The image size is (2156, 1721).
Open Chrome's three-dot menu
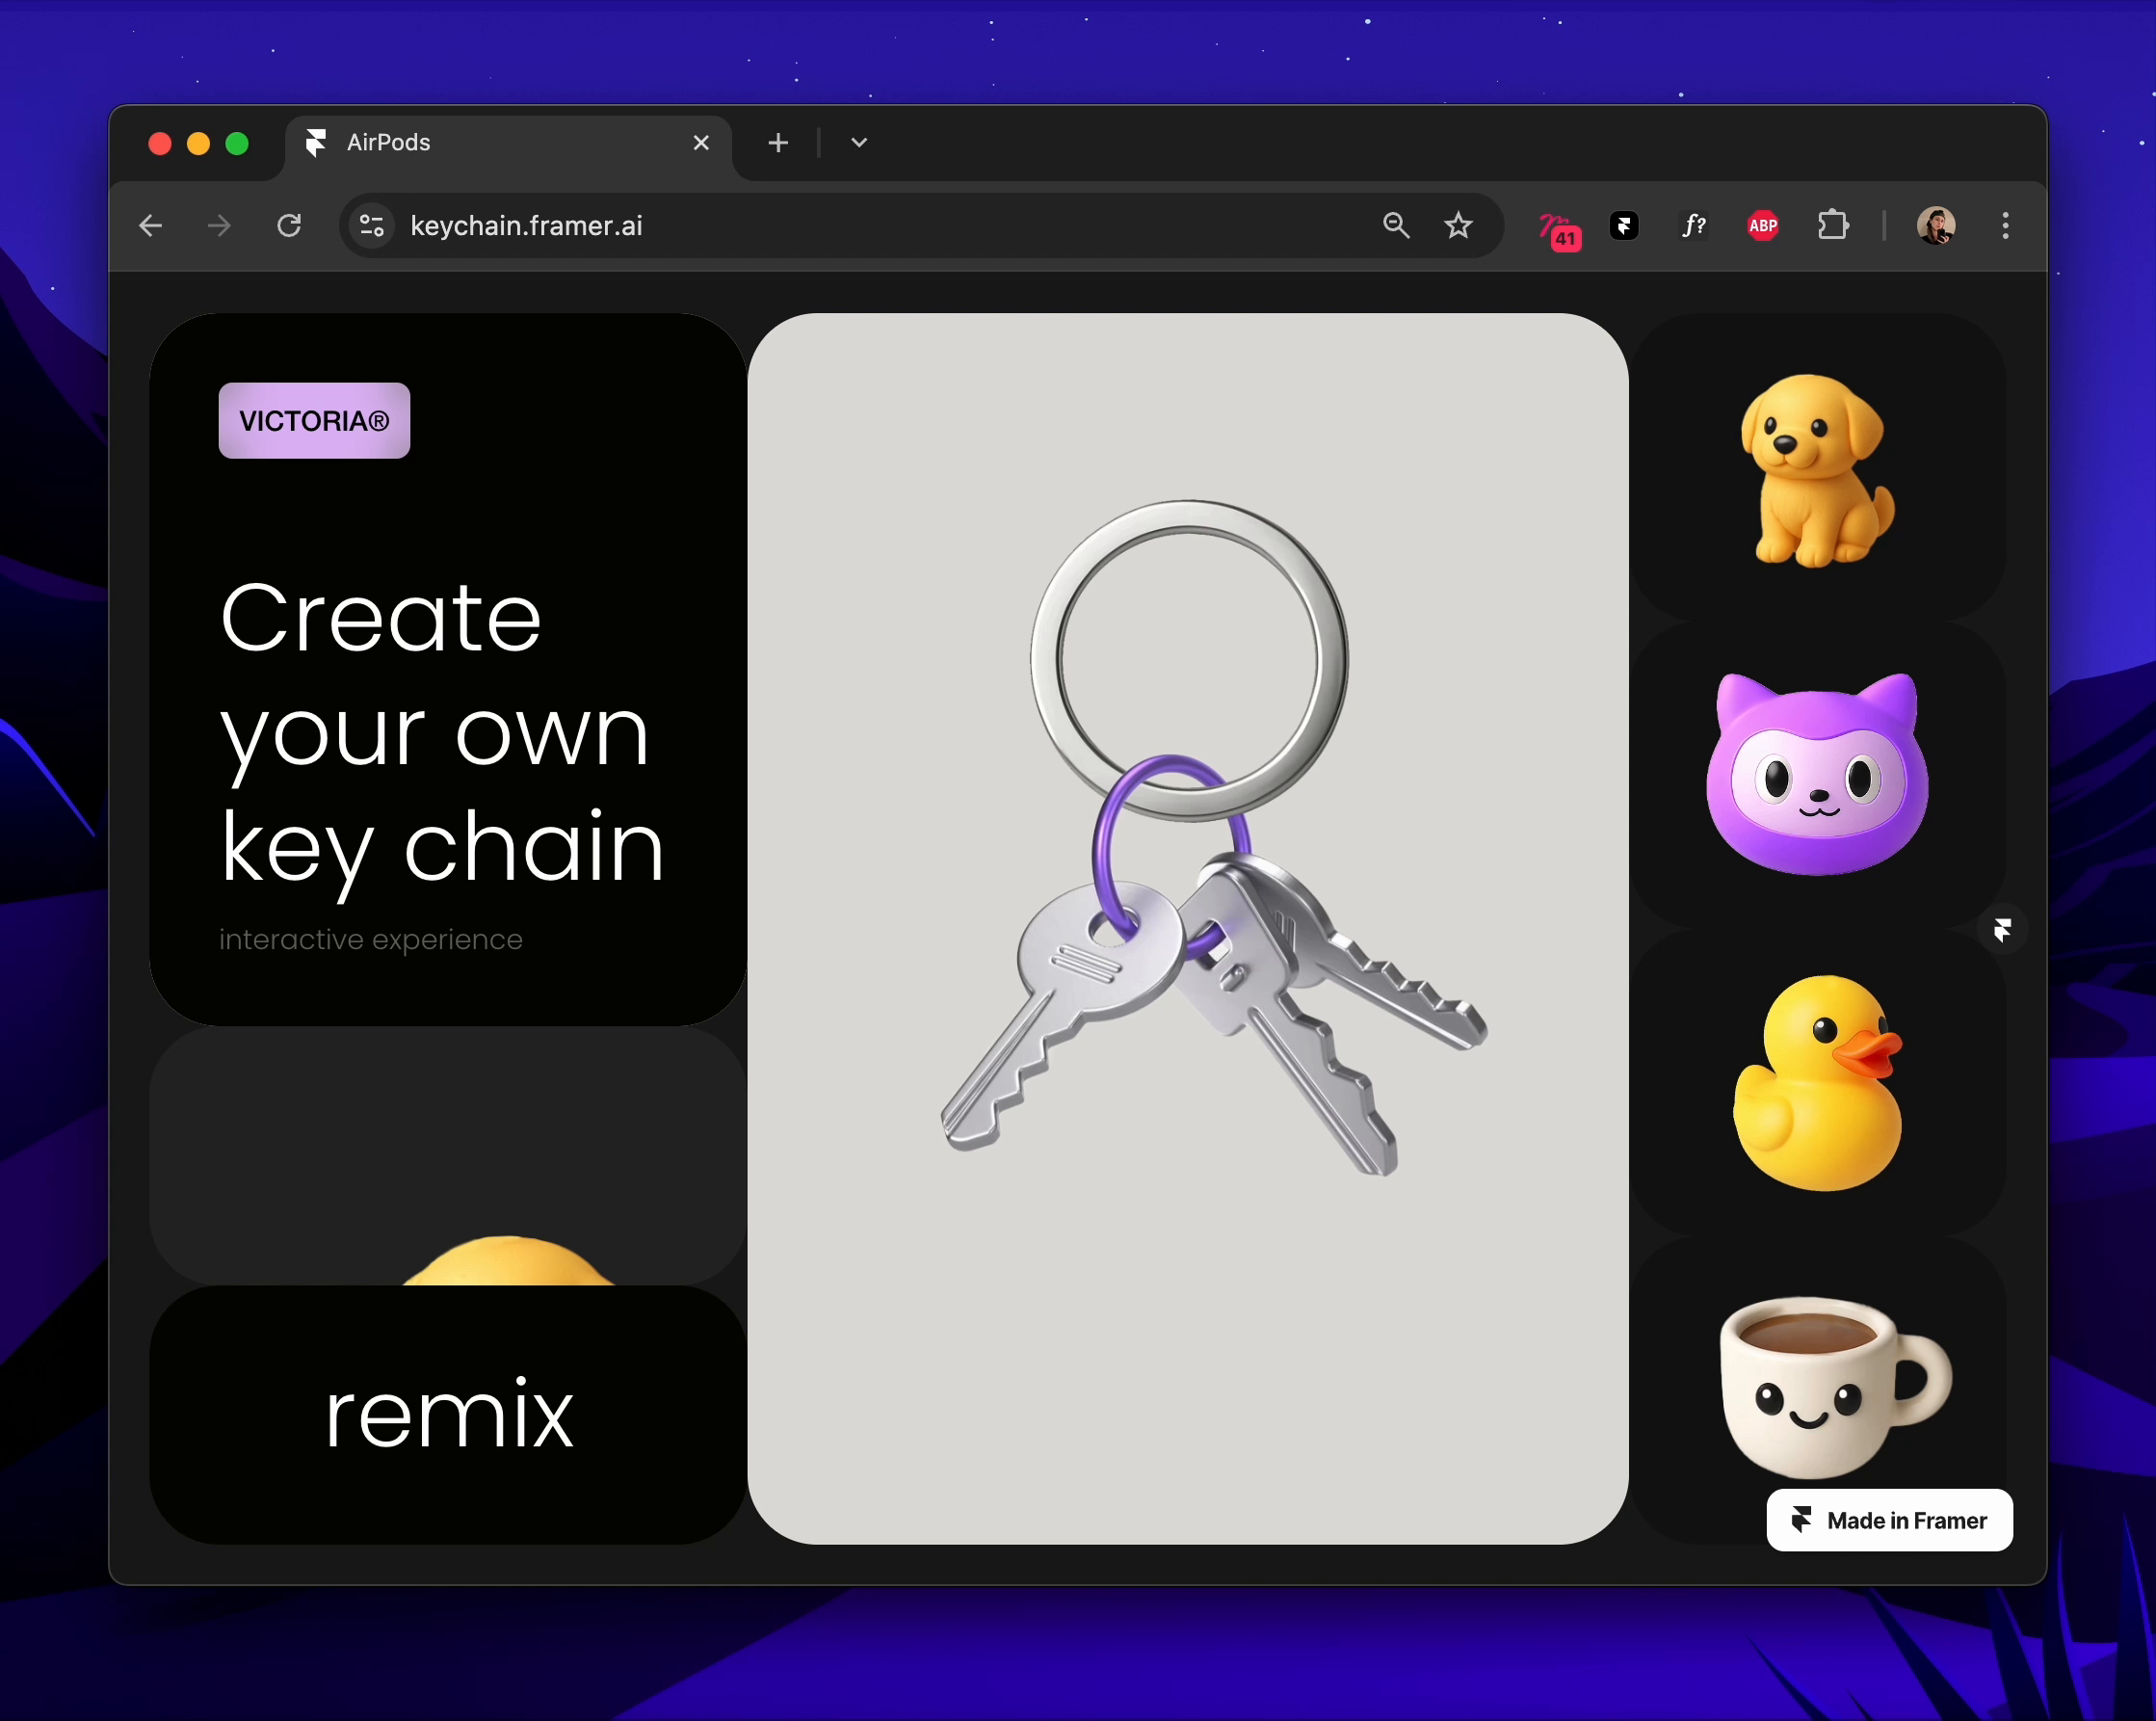coord(2005,226)
